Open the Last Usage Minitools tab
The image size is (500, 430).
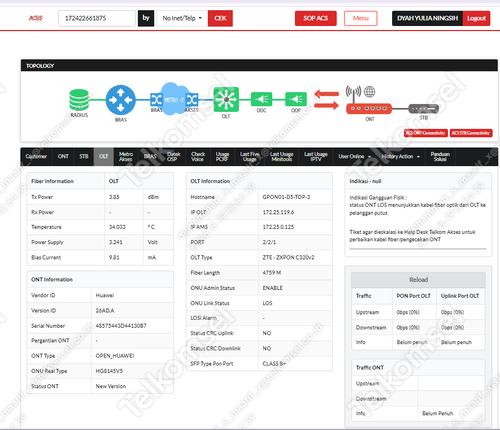click(282, 156)
